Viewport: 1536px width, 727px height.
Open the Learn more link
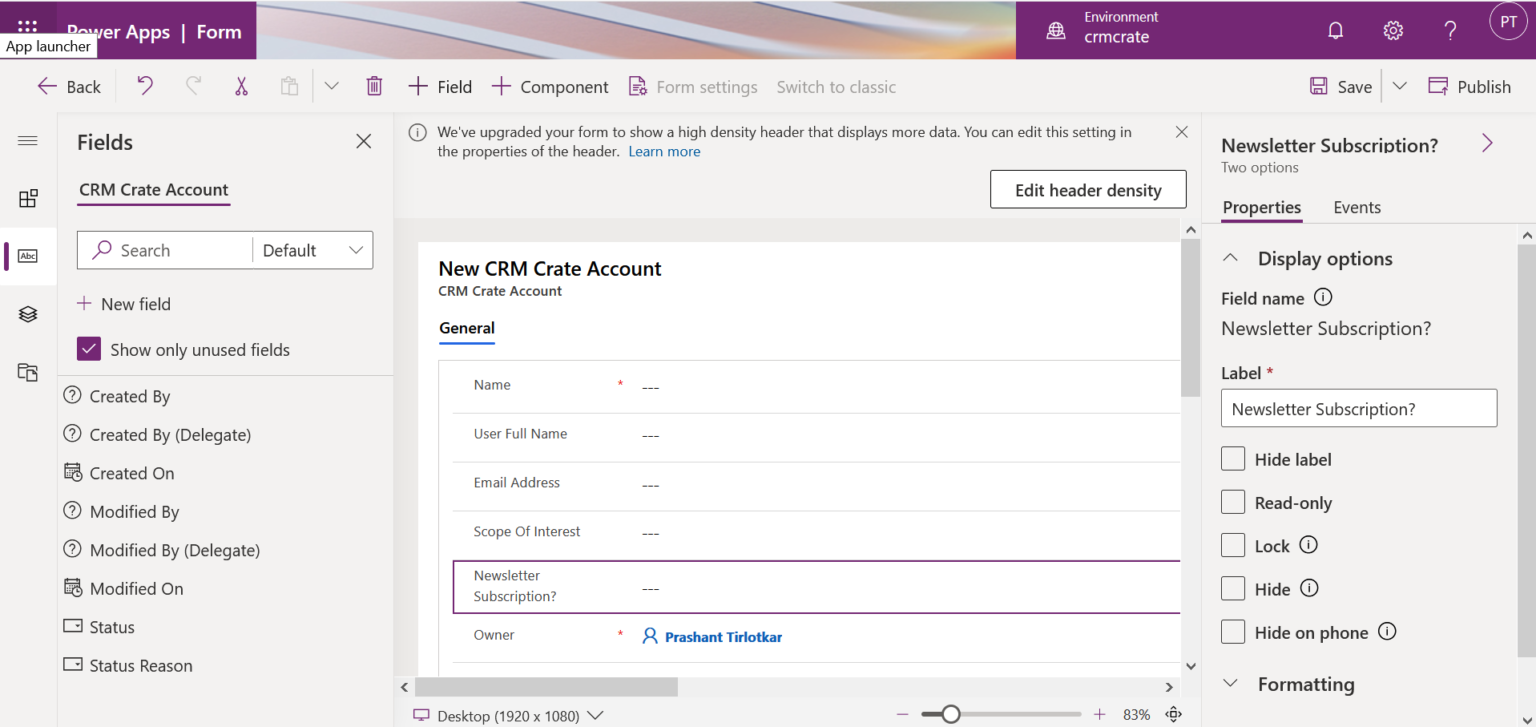664,151
